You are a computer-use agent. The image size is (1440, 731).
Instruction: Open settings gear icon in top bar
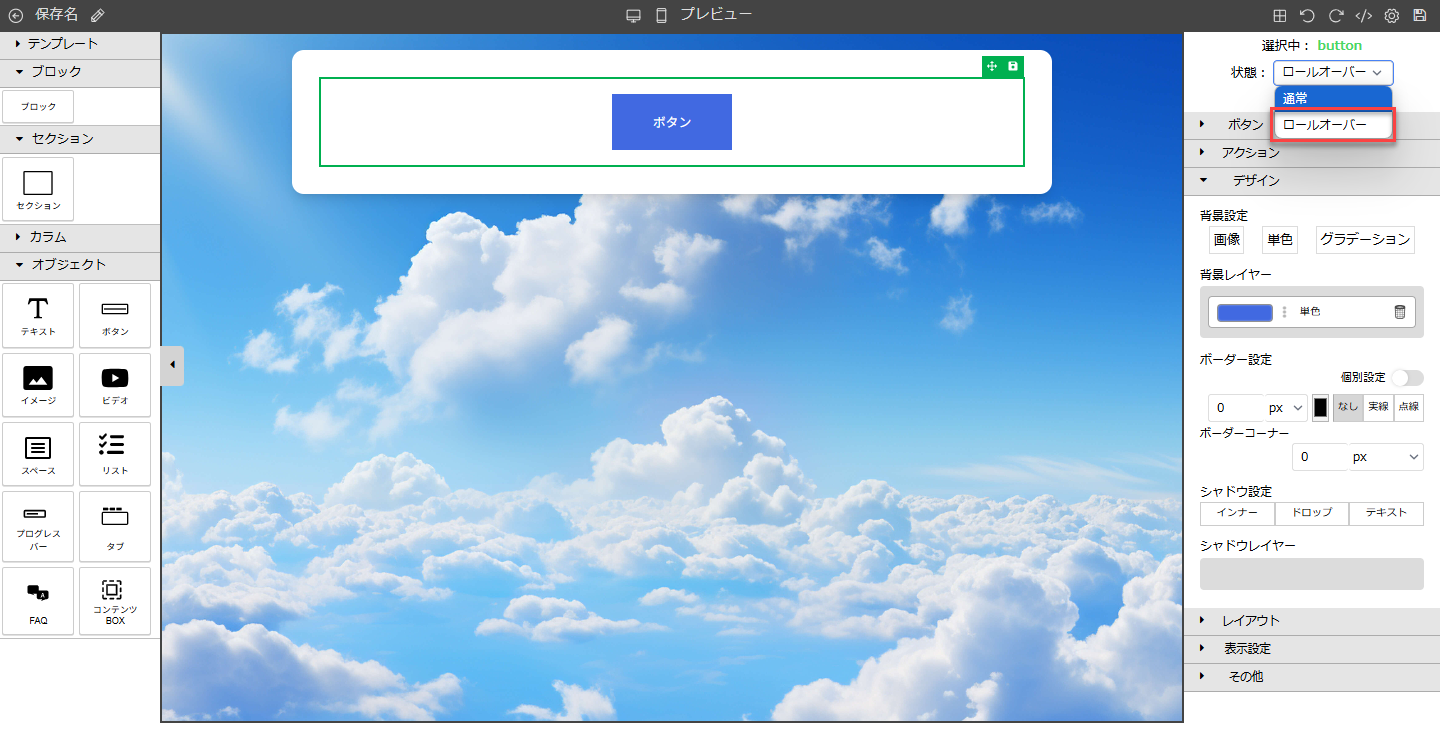coord(1391,16)
